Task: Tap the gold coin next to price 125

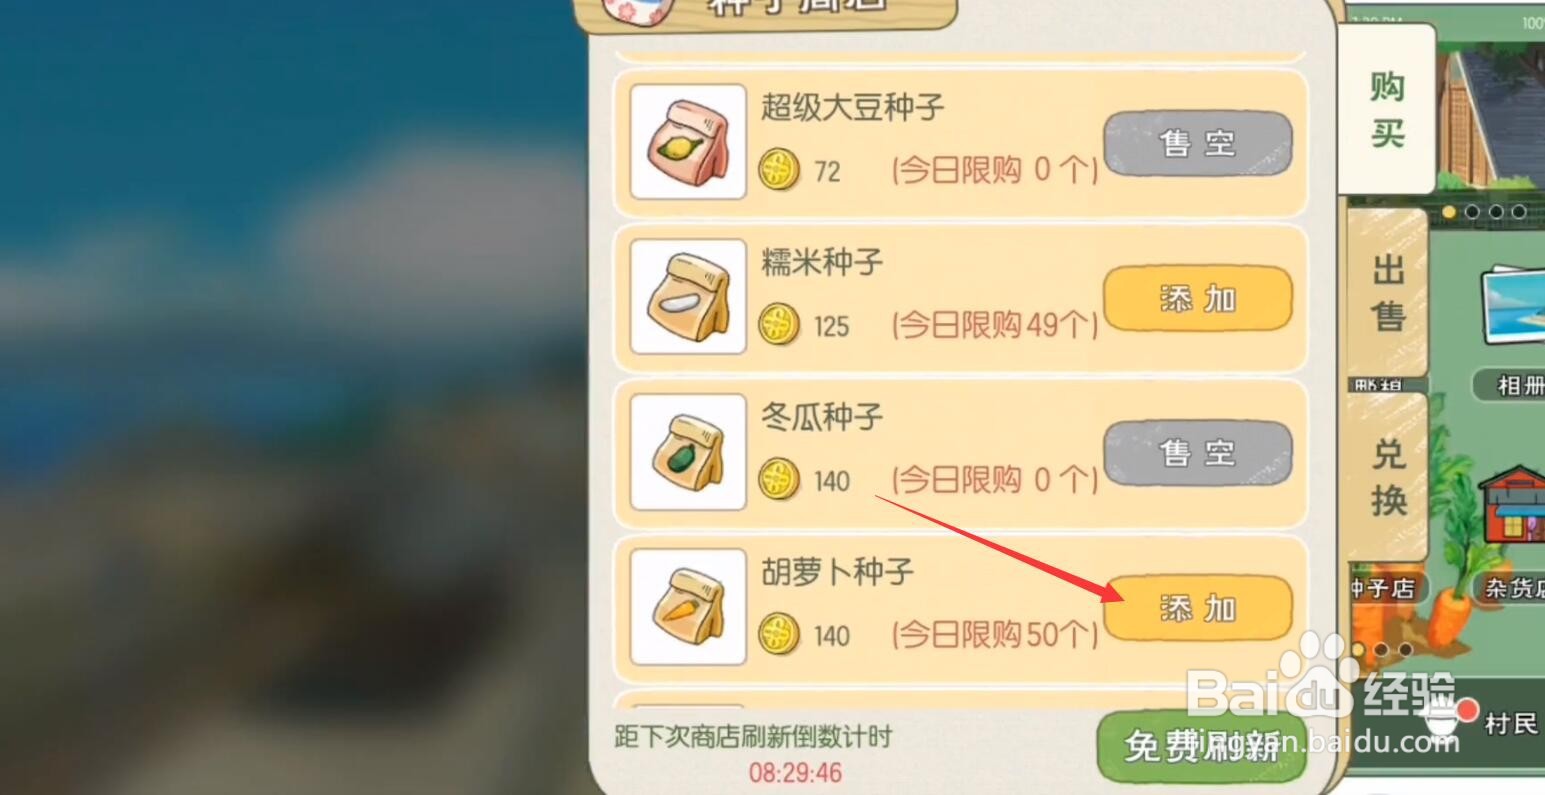Action: 779,326
